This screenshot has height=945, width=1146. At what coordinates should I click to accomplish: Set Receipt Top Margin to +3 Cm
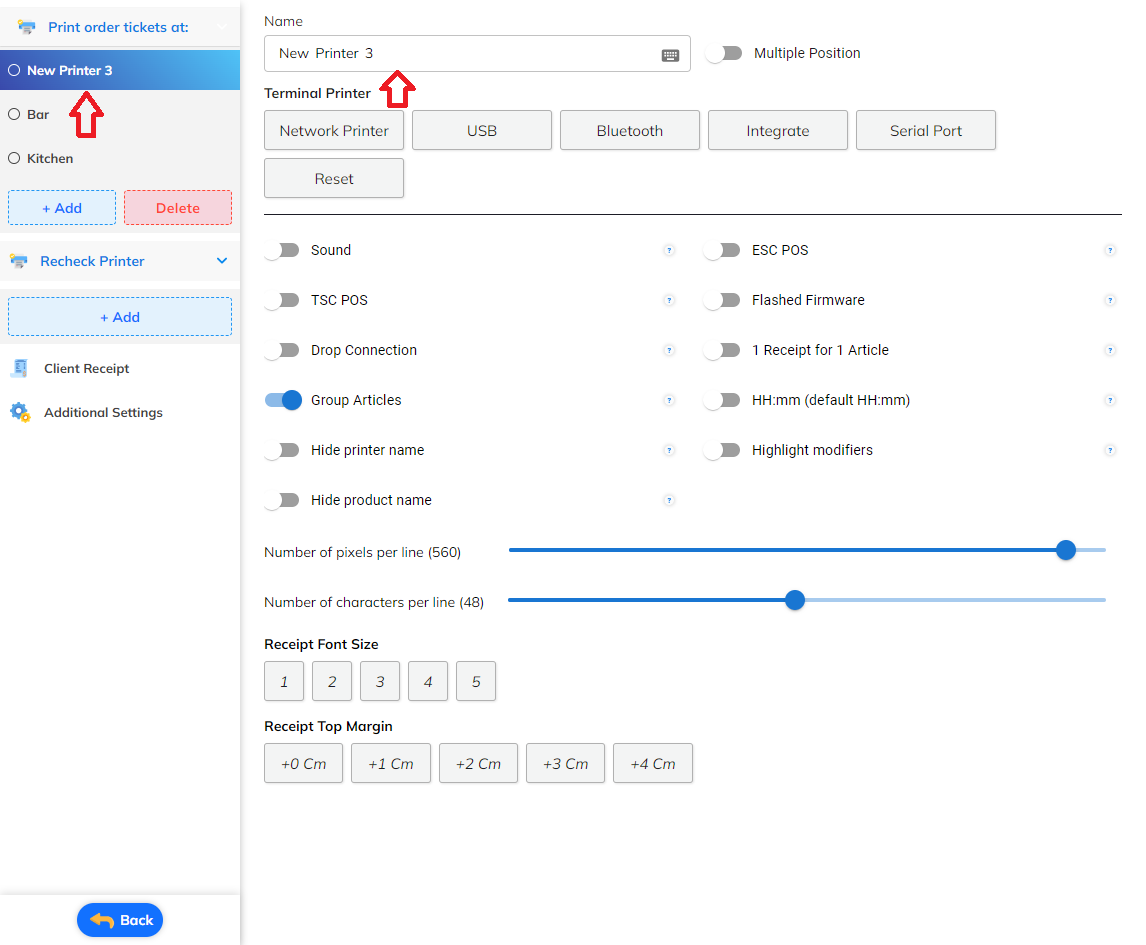566,764
